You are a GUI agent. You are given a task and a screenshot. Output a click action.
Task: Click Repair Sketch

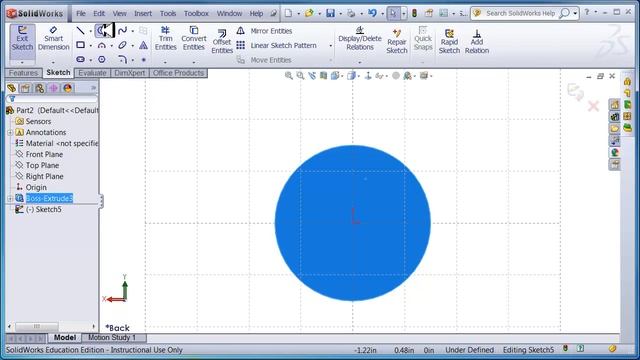point(396,42)
